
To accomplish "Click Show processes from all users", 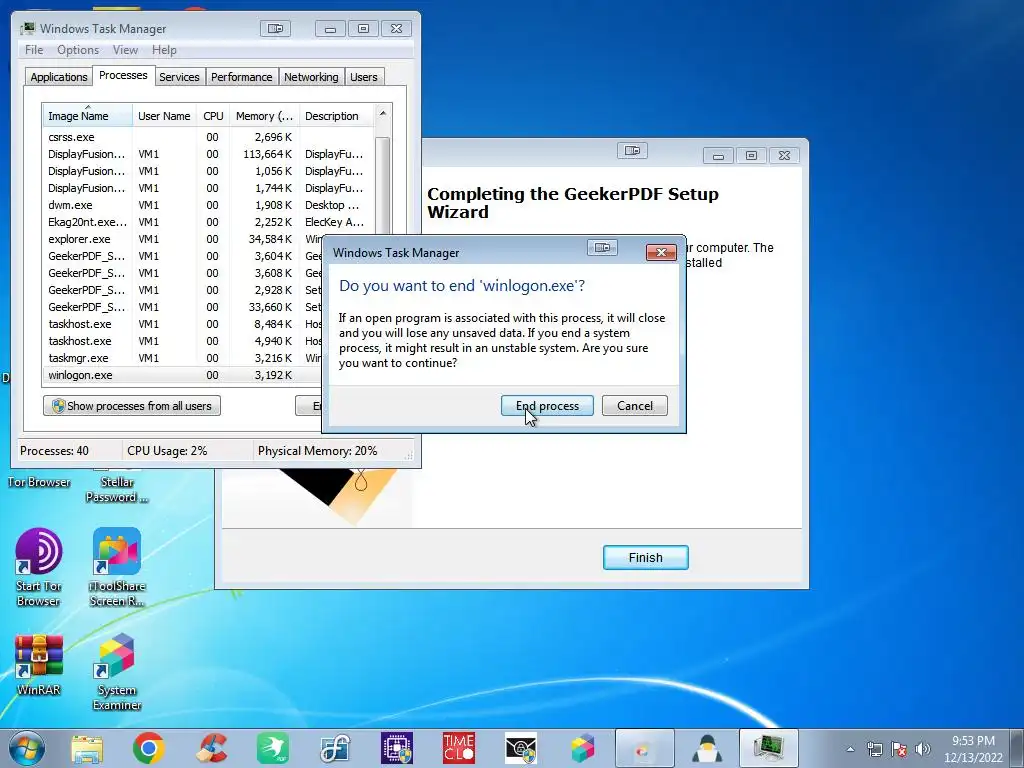I will pos(132,406).
